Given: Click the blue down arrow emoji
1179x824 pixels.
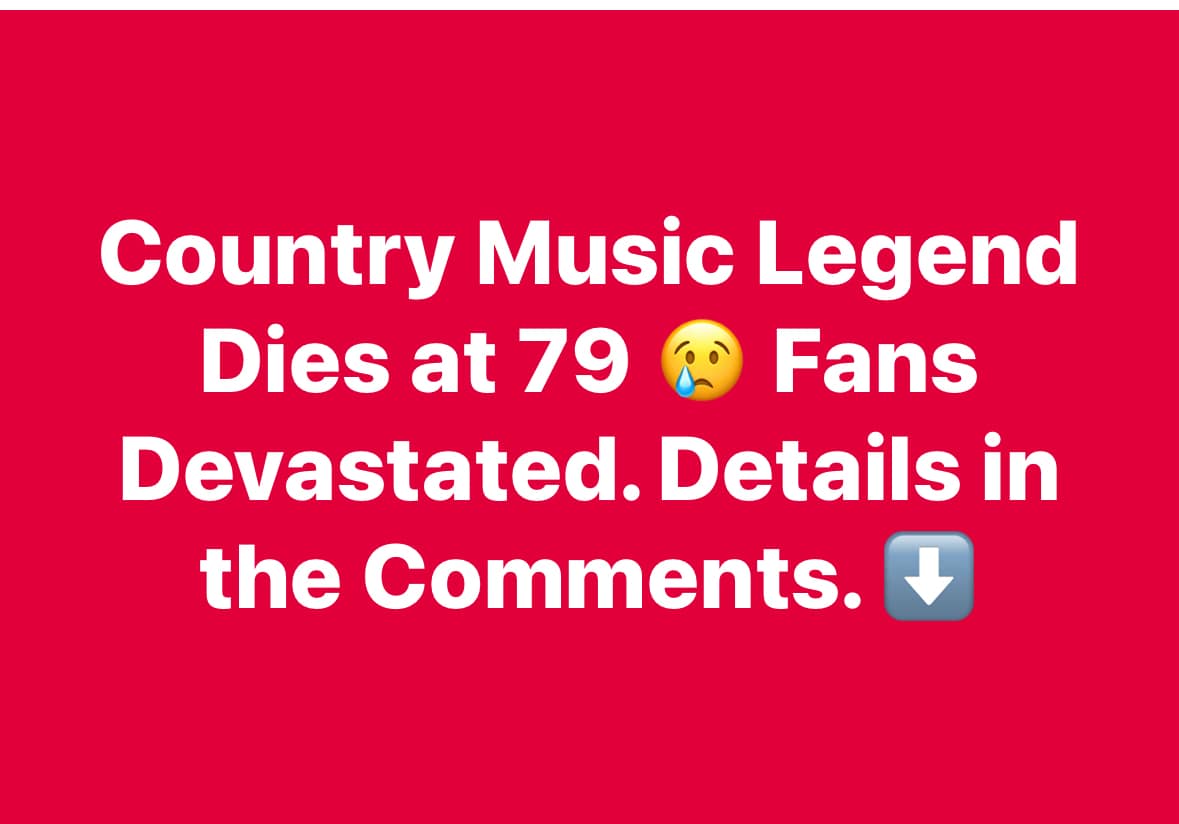Looking at the screenshot, I should tap(929, 576).
